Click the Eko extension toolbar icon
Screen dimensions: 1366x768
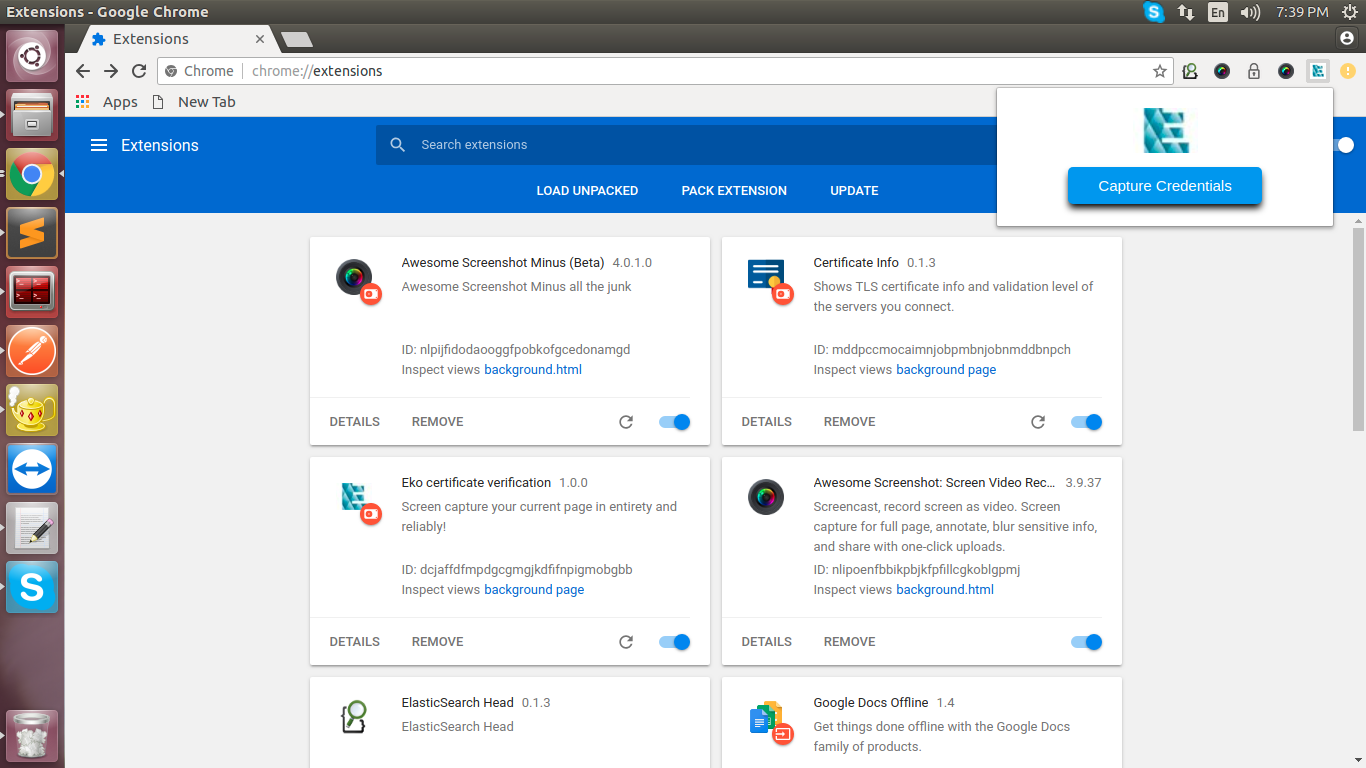(x=1318, y=71)
